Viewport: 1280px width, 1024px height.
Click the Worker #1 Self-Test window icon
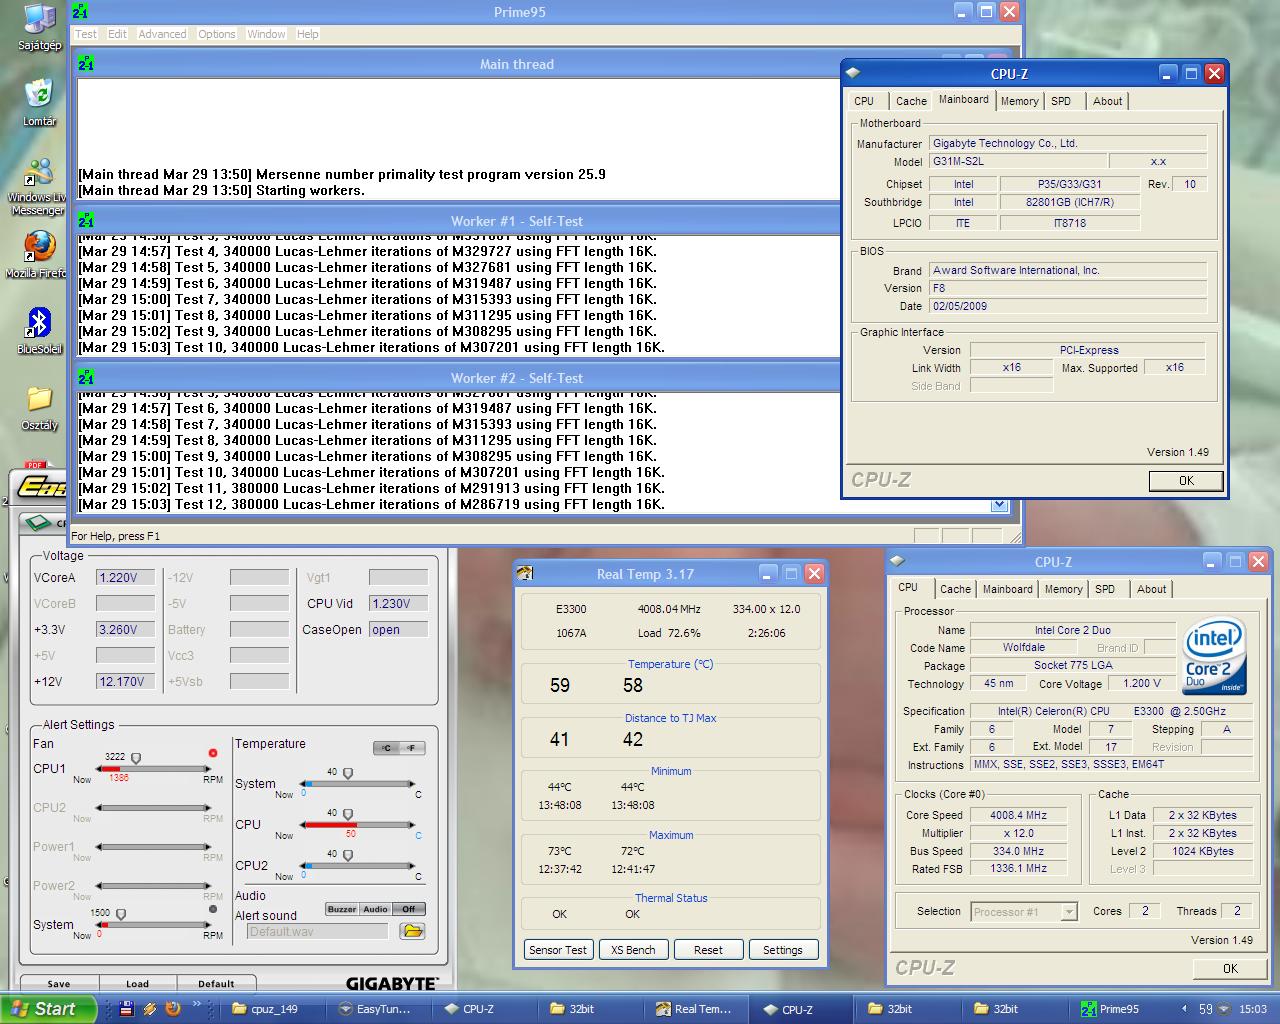[86, 220]
